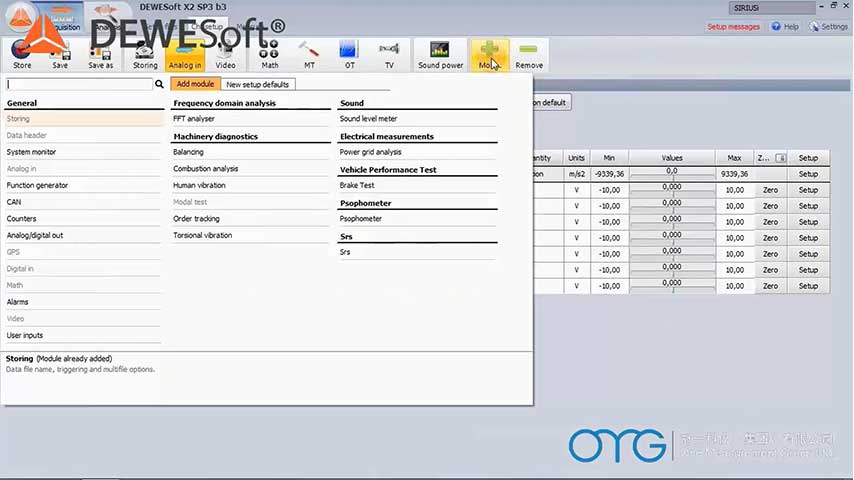Select Function generator module

[83, 185]
